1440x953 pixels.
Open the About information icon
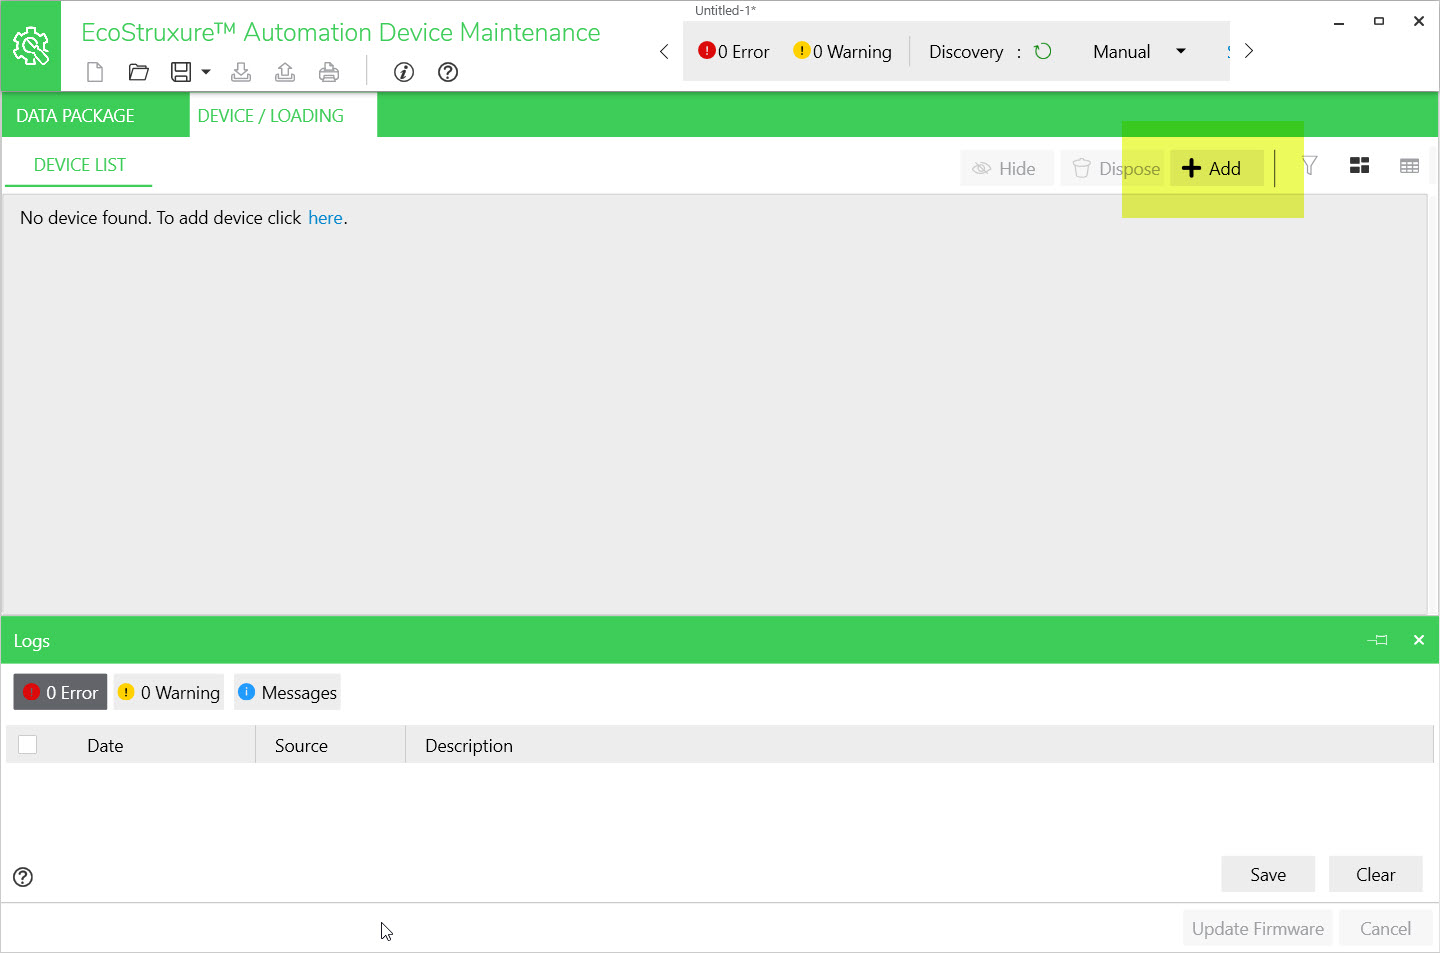(404, 72)
